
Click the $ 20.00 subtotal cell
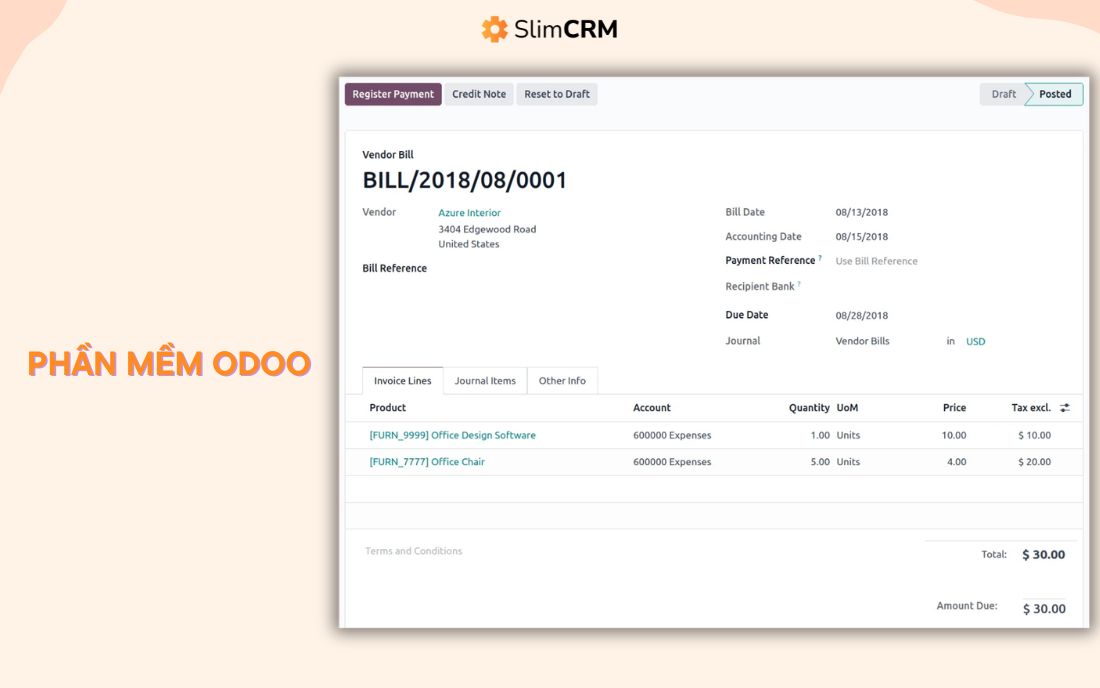(1034, 462)
